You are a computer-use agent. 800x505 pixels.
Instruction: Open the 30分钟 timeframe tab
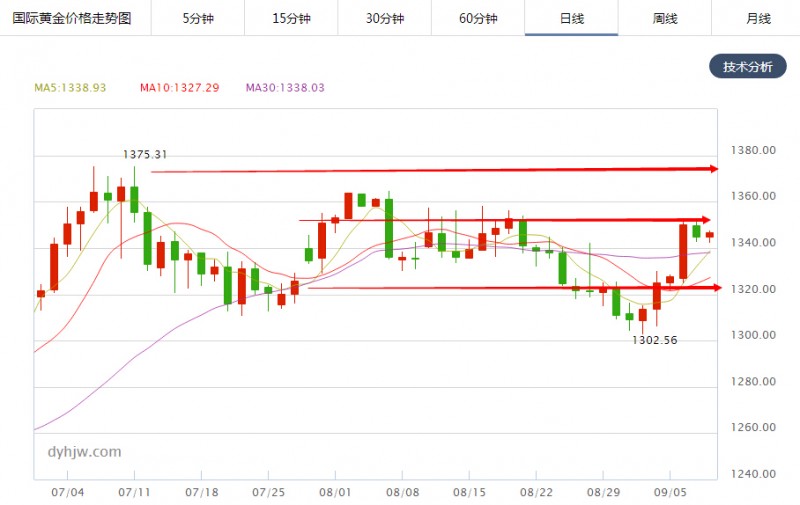pyautogui.click(x=384, y=18)
